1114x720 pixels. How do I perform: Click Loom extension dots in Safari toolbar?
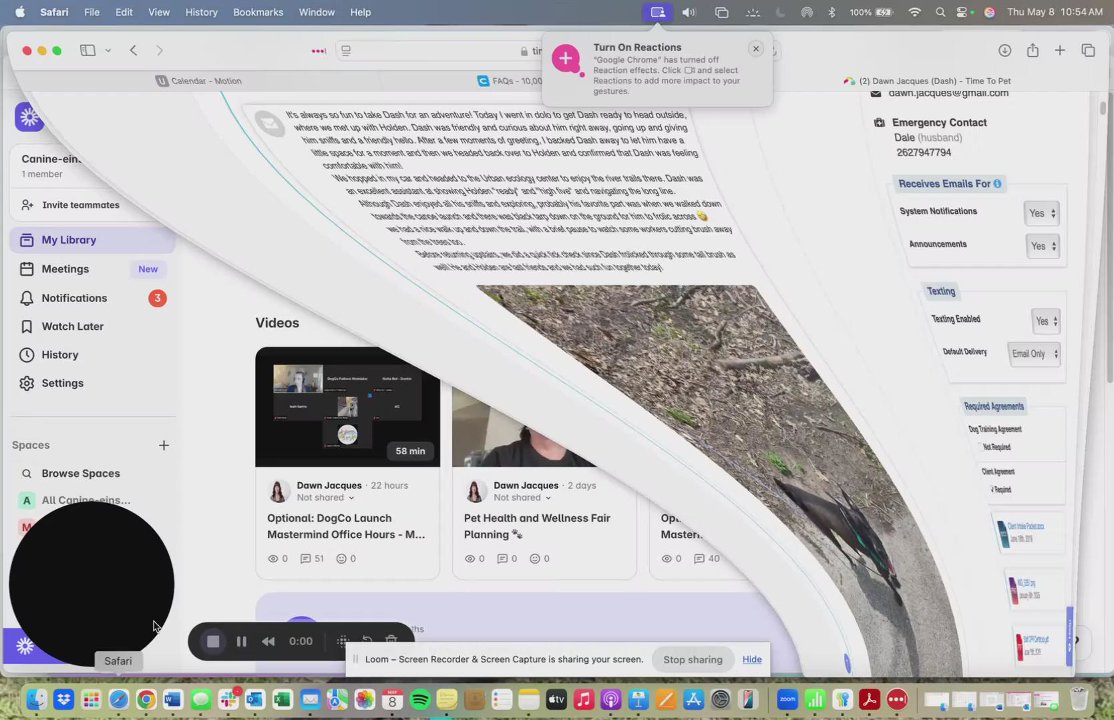click(318, 50)
